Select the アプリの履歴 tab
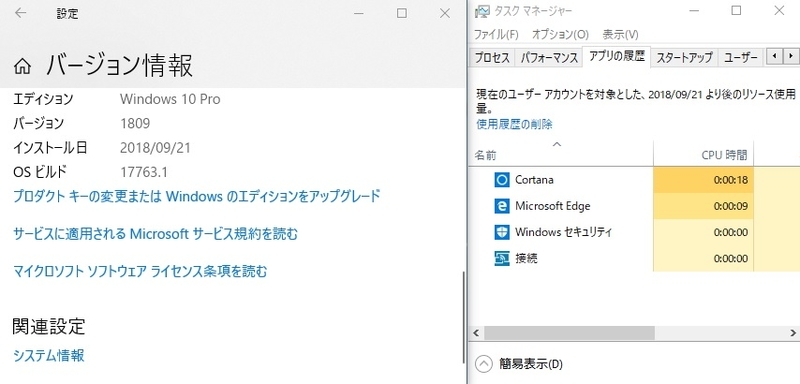Viewport: 800px width, 384px height. [617, 56]
